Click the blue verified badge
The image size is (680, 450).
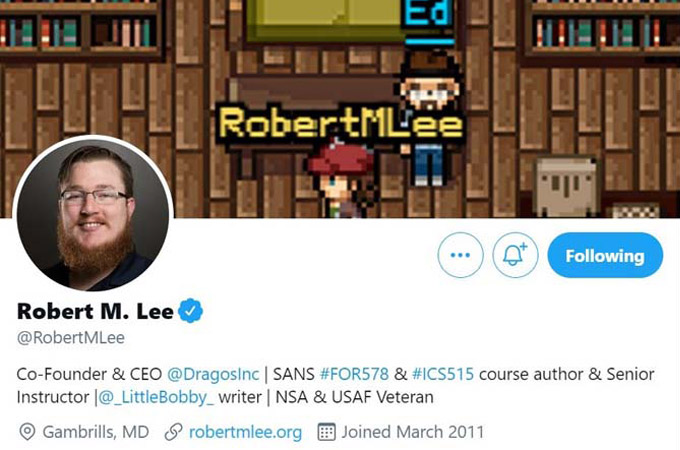tap(191, 311)
